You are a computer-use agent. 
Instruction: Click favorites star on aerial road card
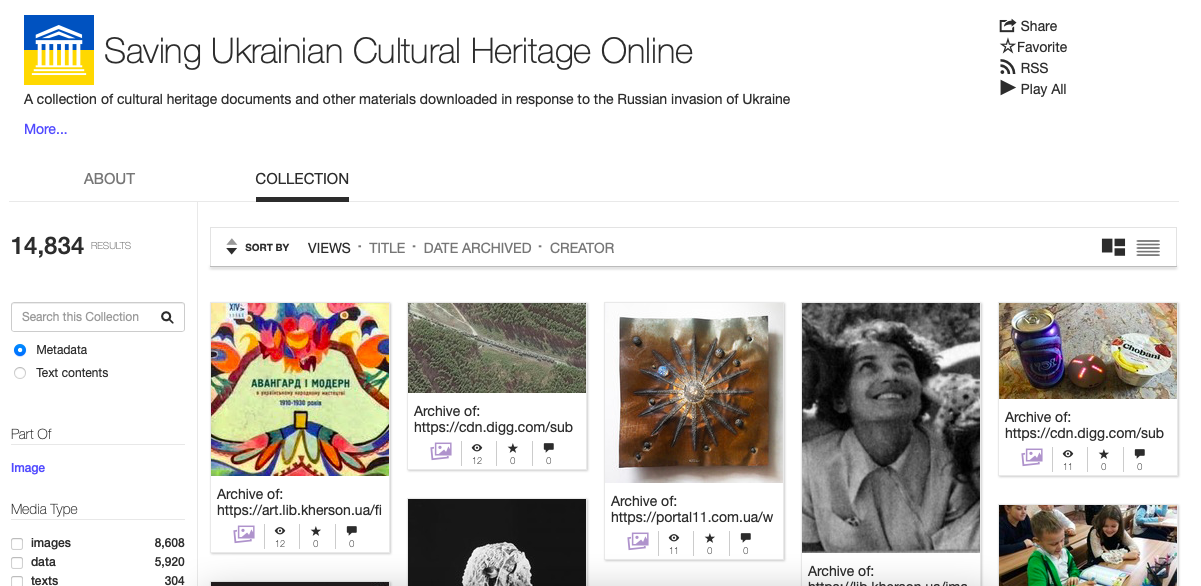[513, 448]
